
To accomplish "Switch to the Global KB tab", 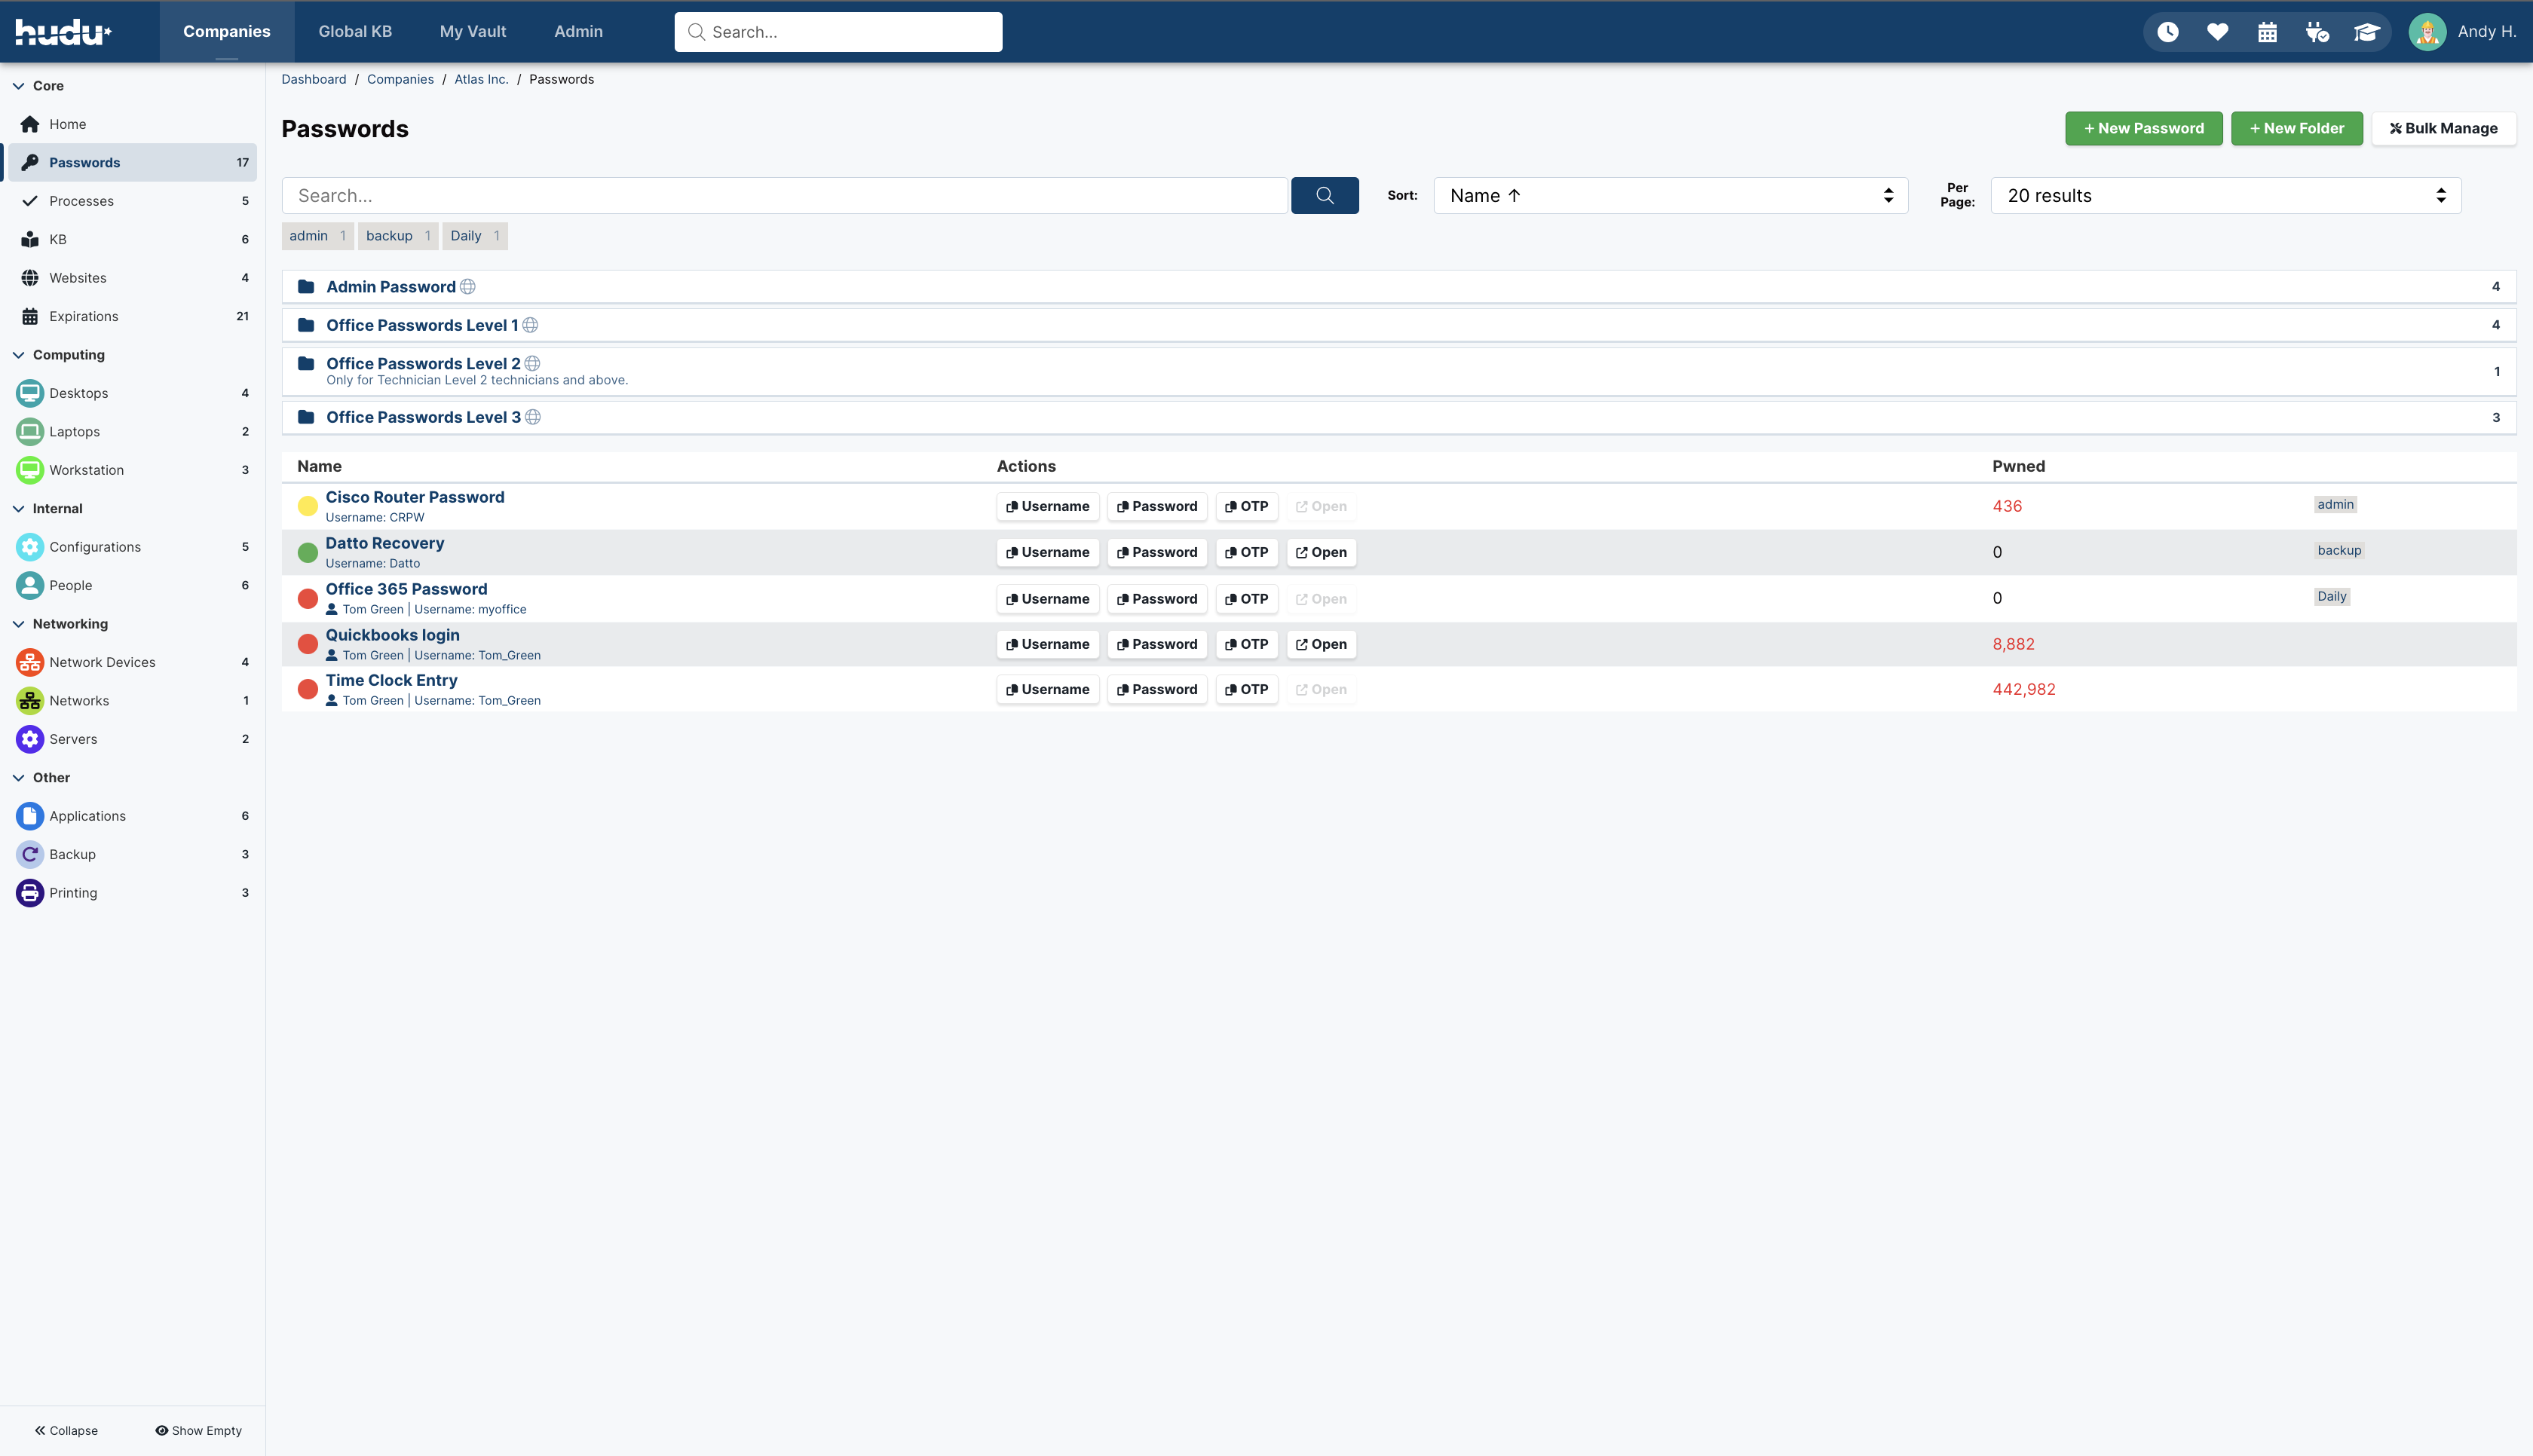I will 355,32.
